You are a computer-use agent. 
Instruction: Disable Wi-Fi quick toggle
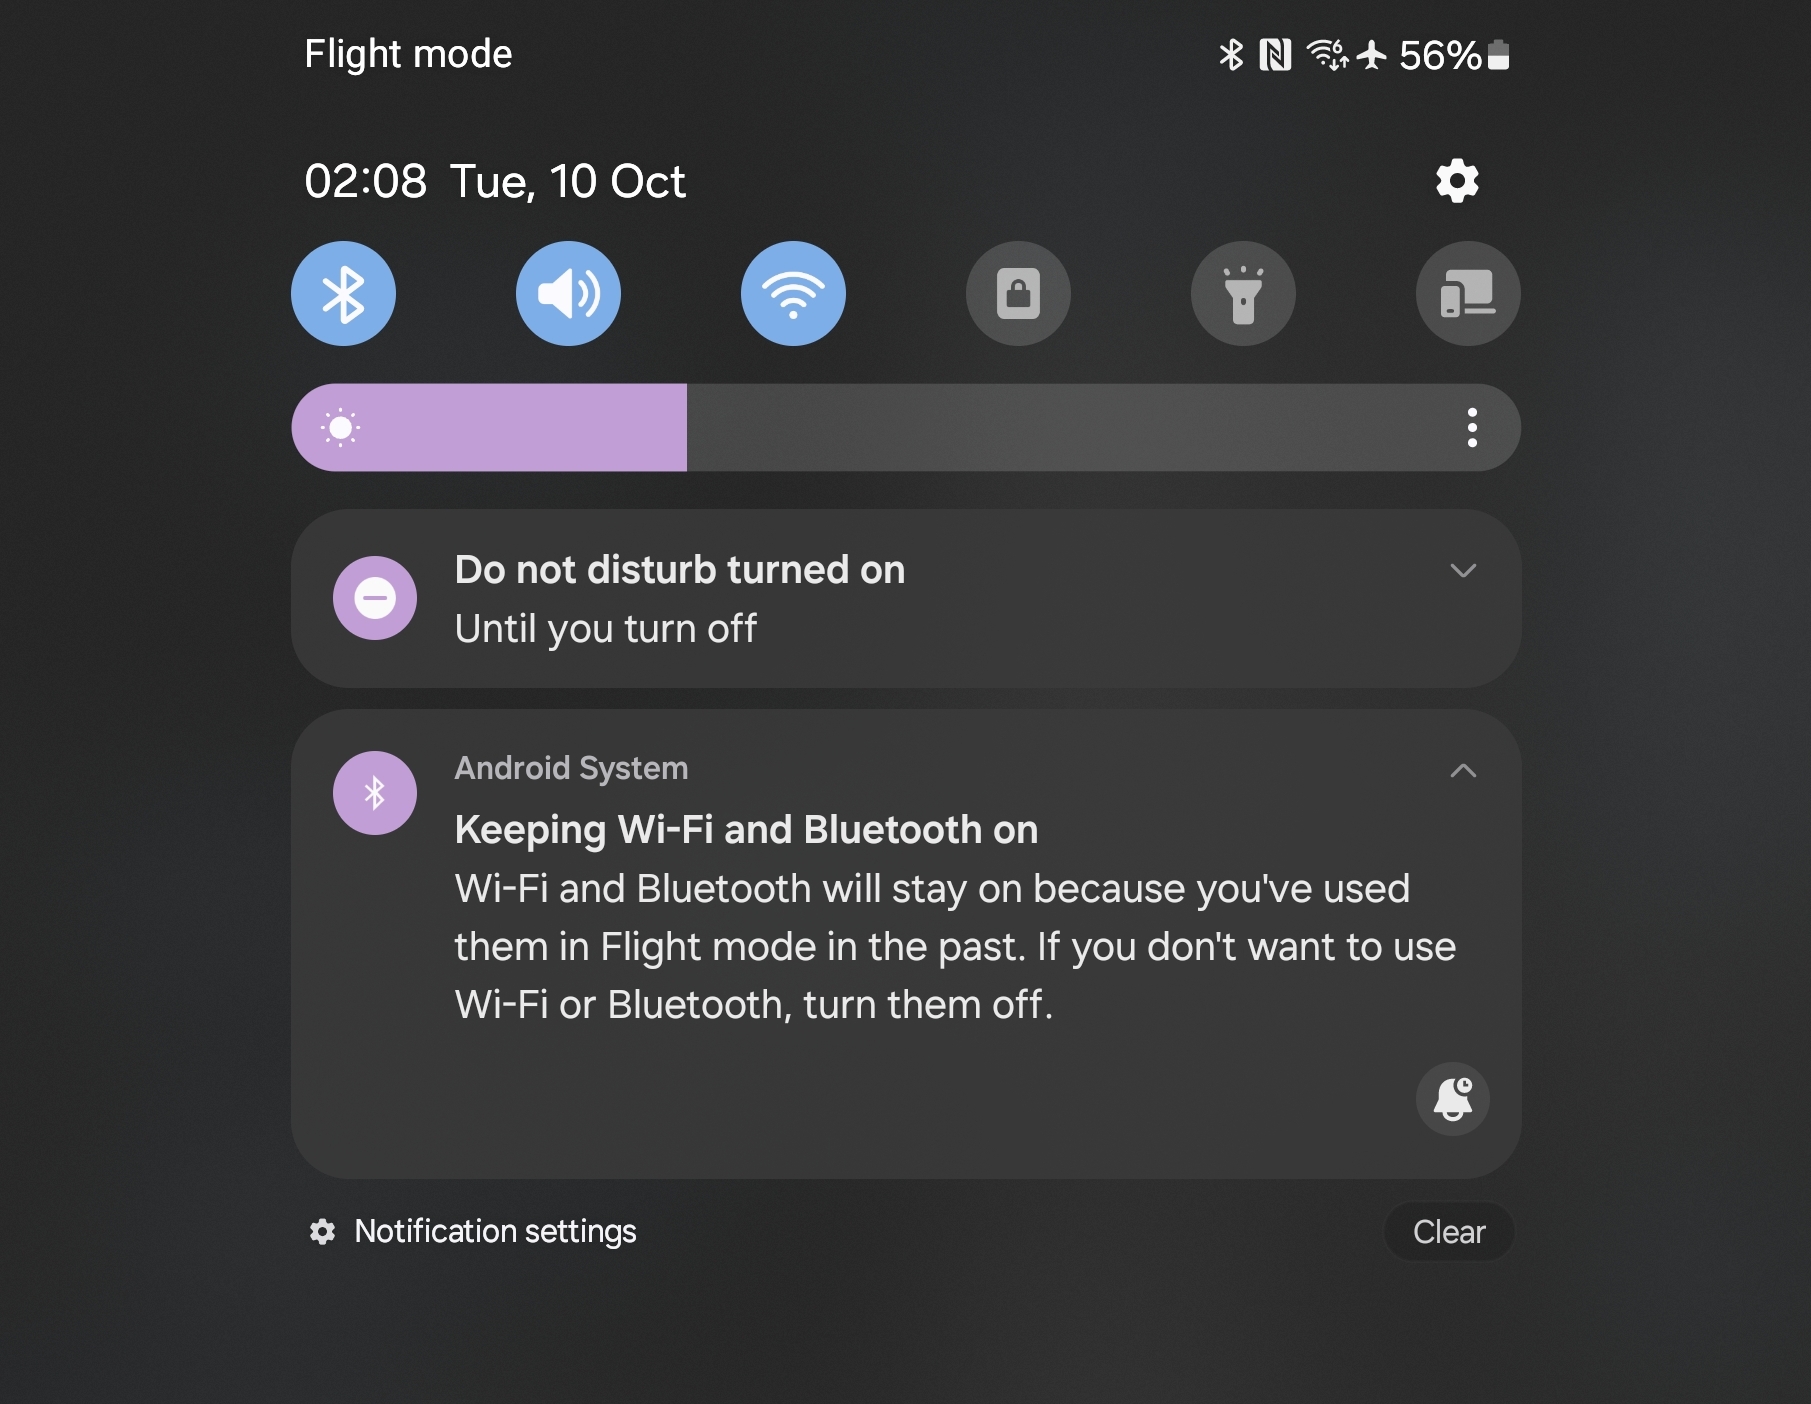pyautogui.click(x=793, y=294)
